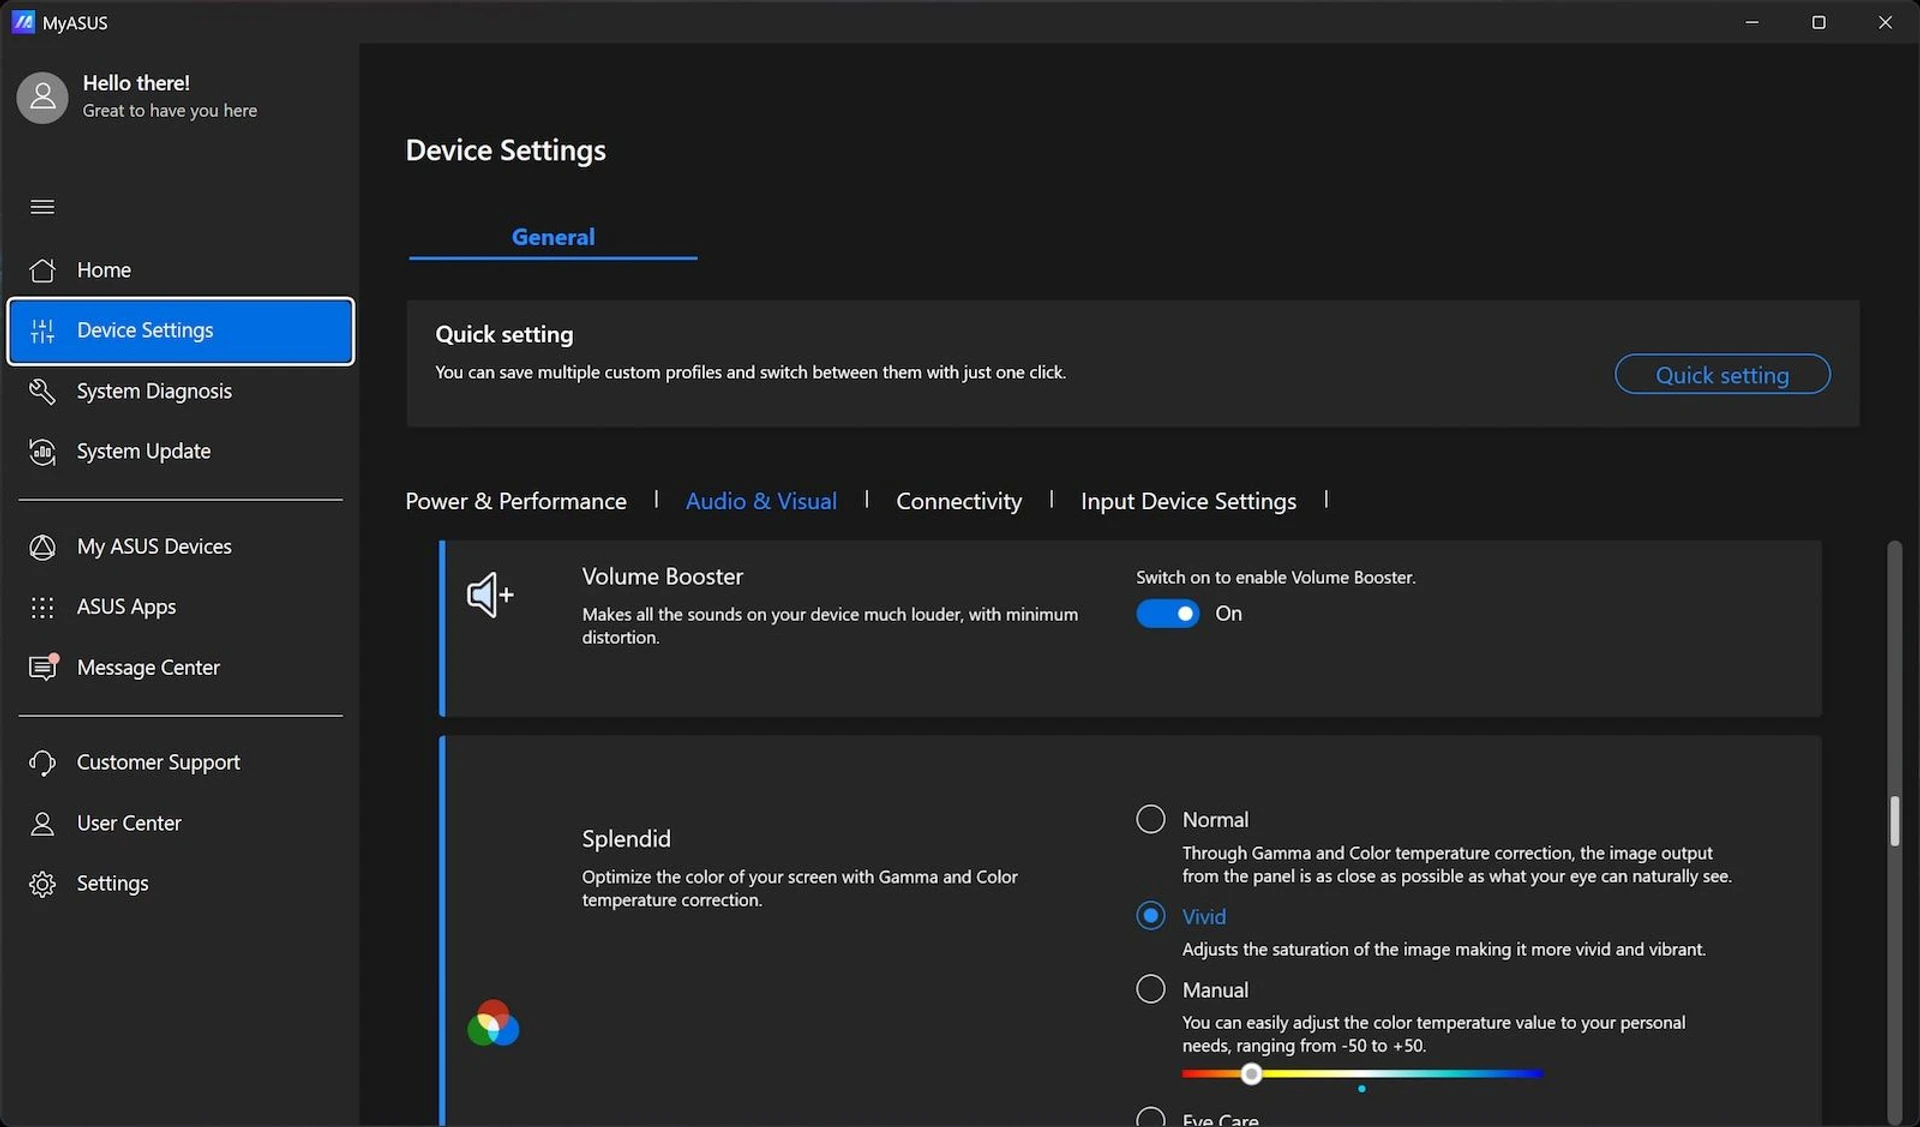Select the Eye Care option
The image size is (1920, 1127).
(x=1151, y=1117)
